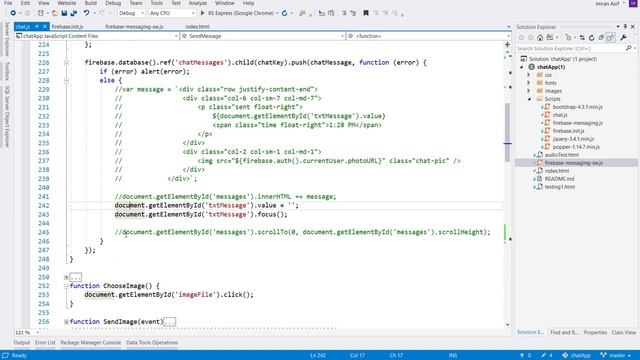Open the Error List tab

tap(45, 342)
